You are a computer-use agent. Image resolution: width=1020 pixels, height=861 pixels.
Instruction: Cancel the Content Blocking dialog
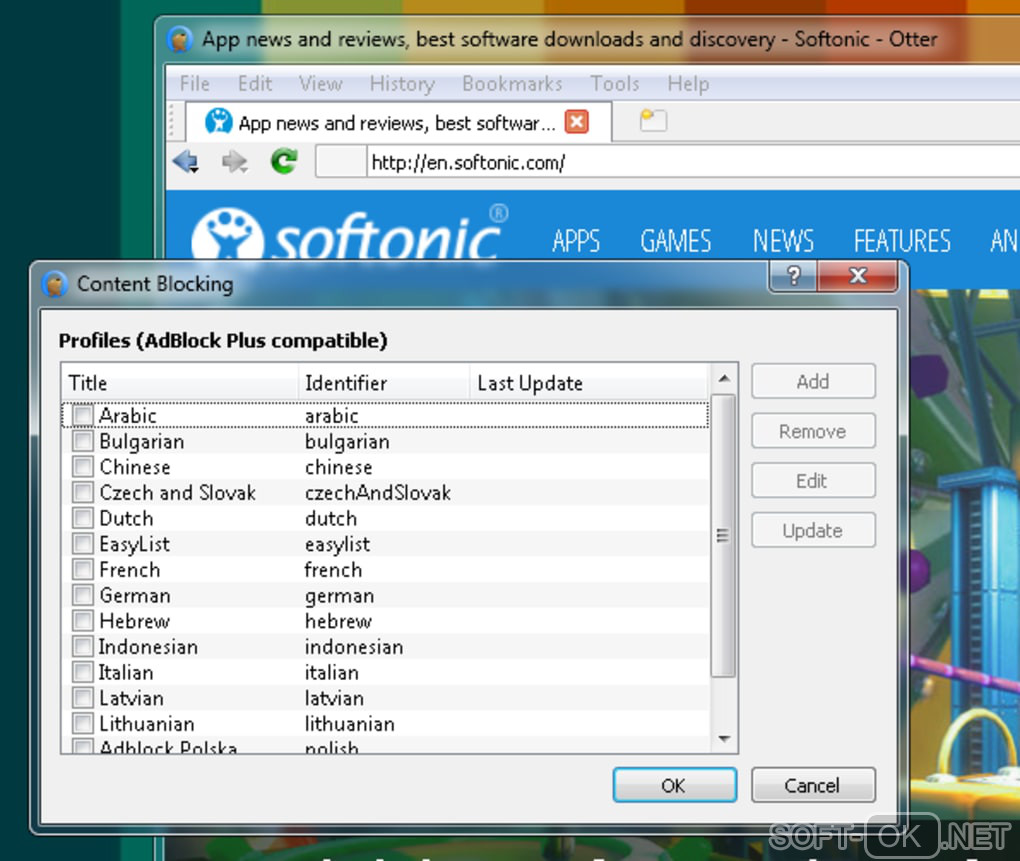pos(813,785)
